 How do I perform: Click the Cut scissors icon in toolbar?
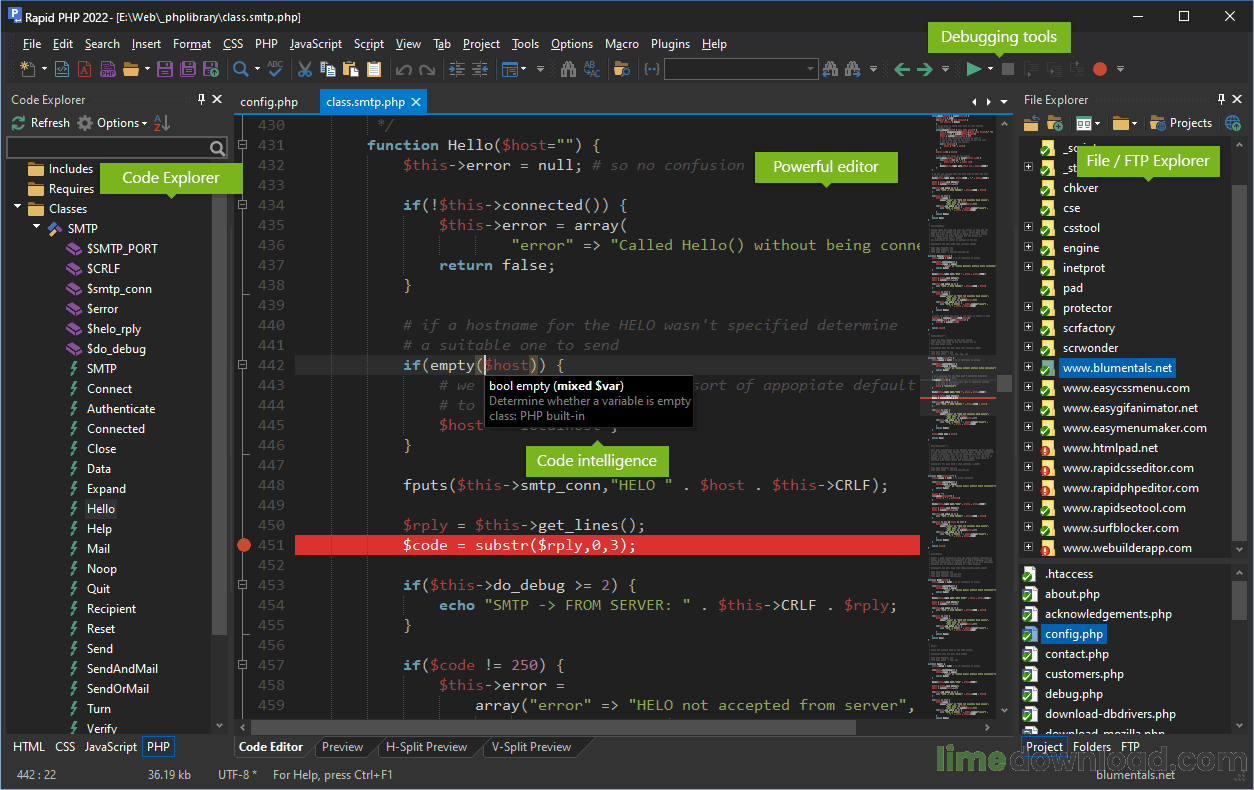click(x=304, y=69)
